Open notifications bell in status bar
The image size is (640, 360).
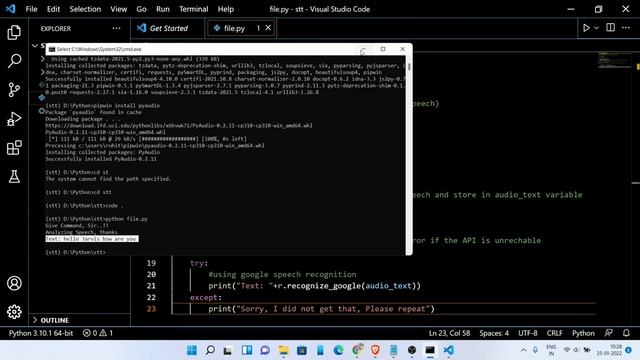(626, 333)
